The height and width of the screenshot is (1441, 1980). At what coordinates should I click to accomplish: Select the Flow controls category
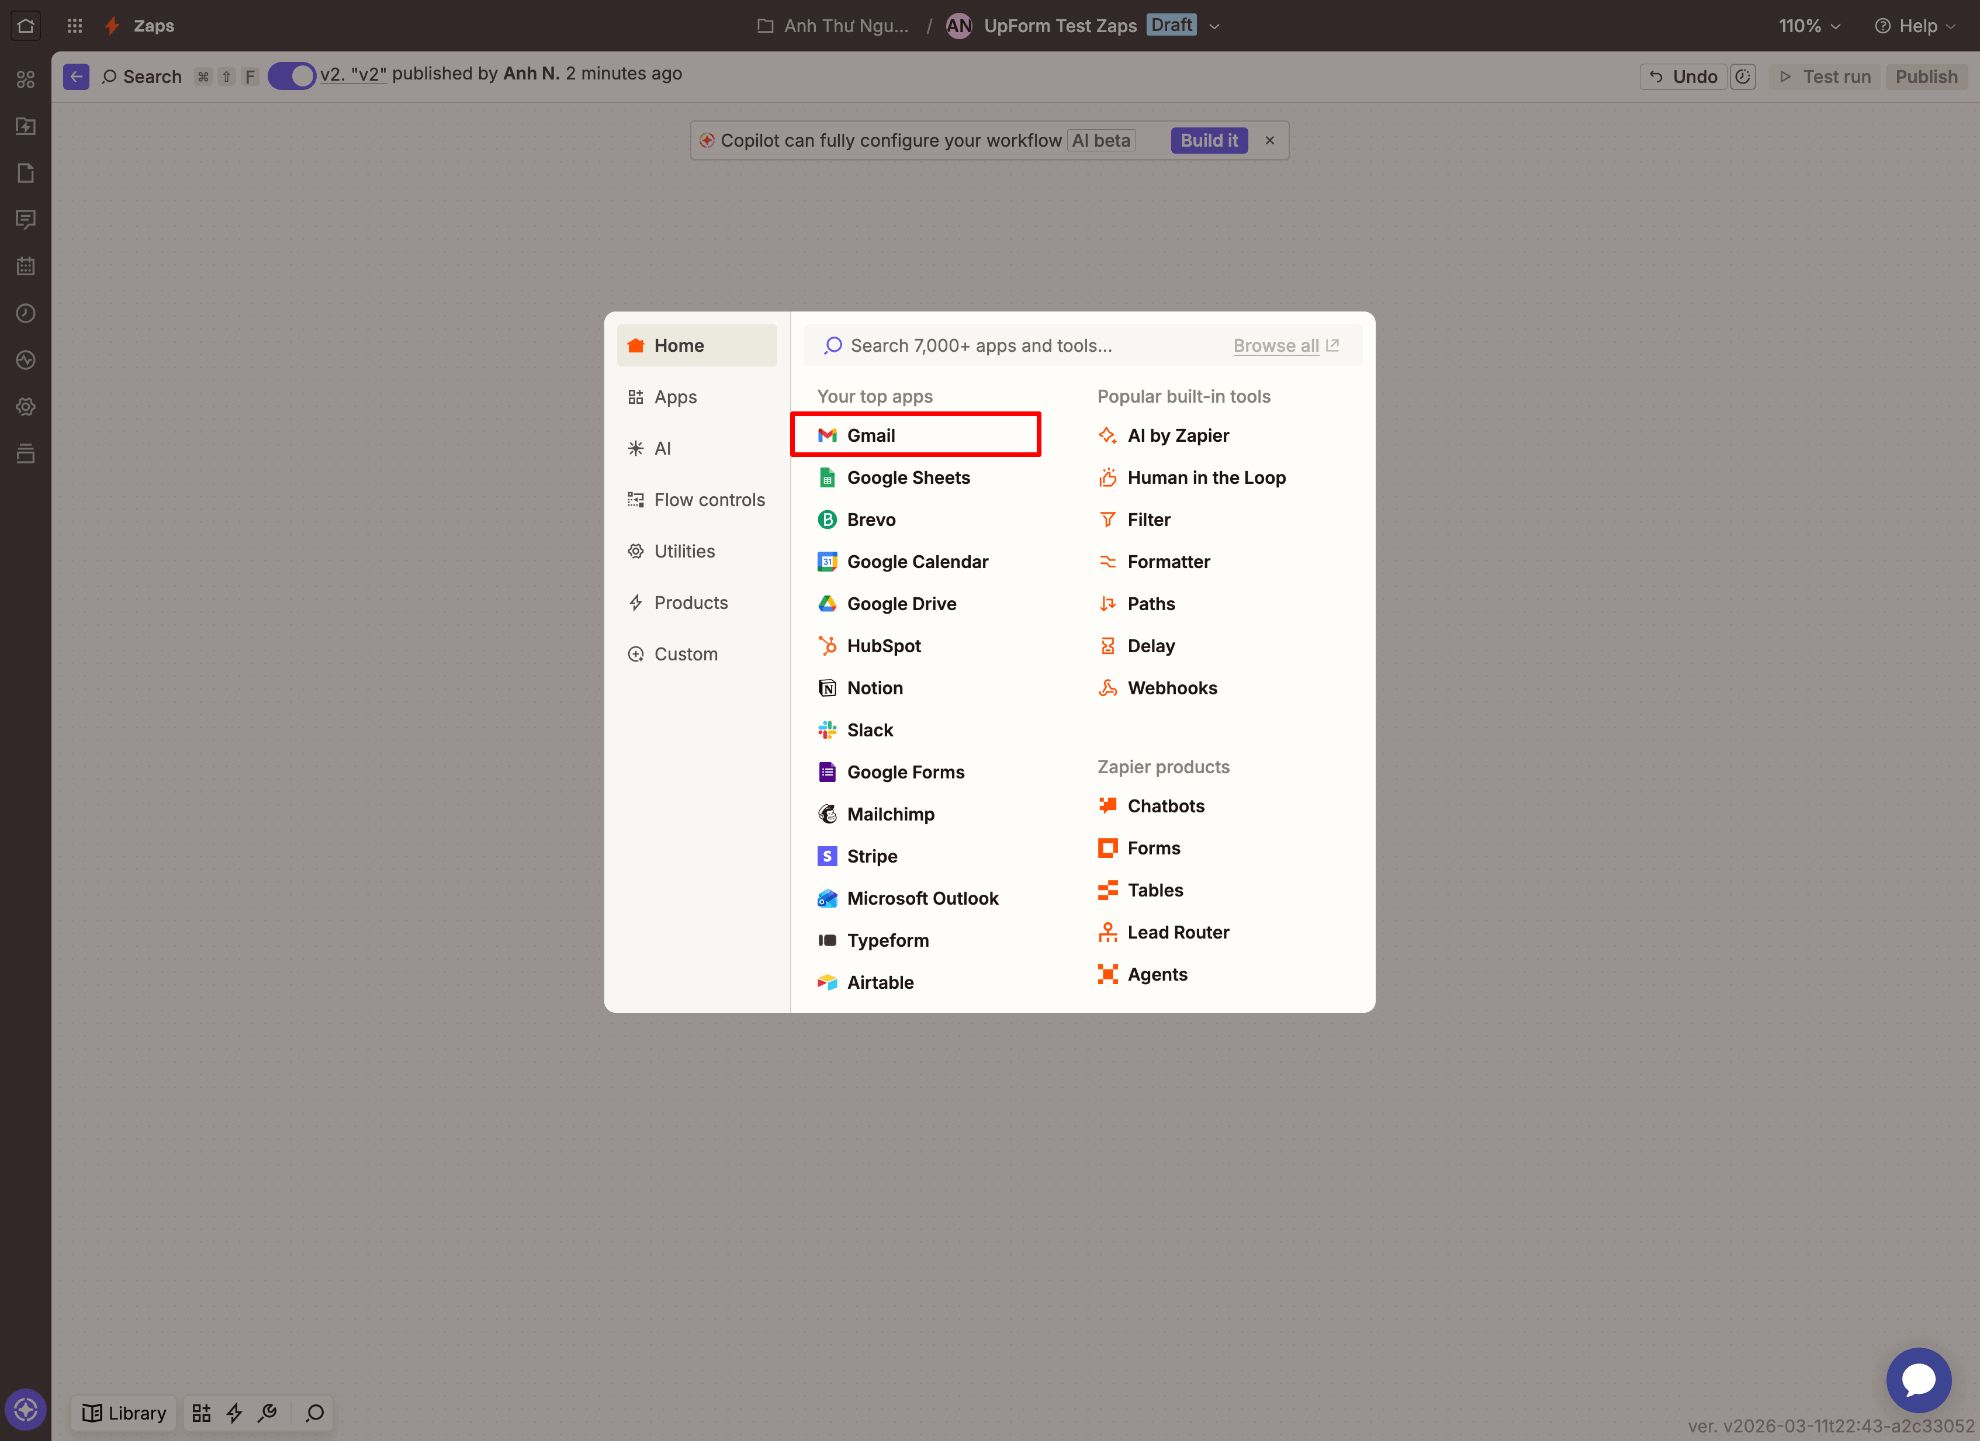coord(697,500)
